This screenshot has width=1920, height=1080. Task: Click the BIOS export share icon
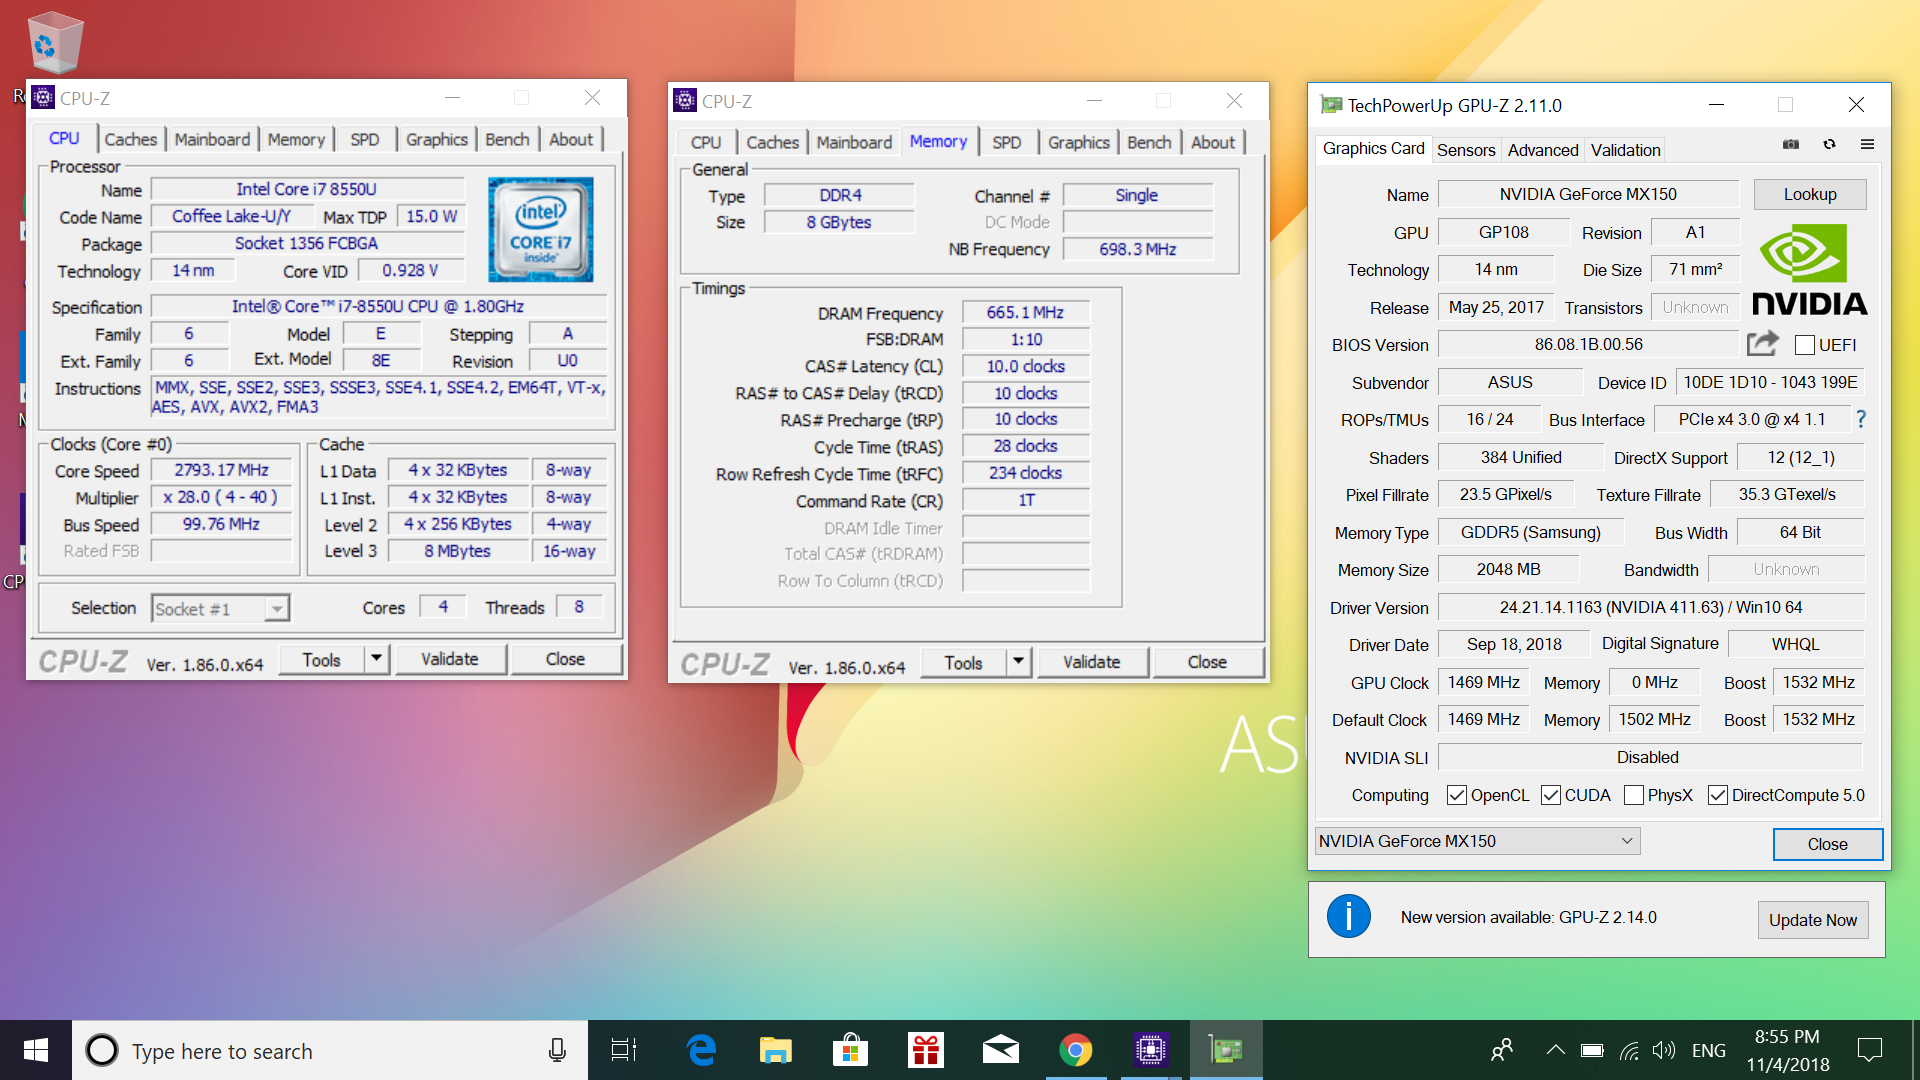tap(1763, 344)
